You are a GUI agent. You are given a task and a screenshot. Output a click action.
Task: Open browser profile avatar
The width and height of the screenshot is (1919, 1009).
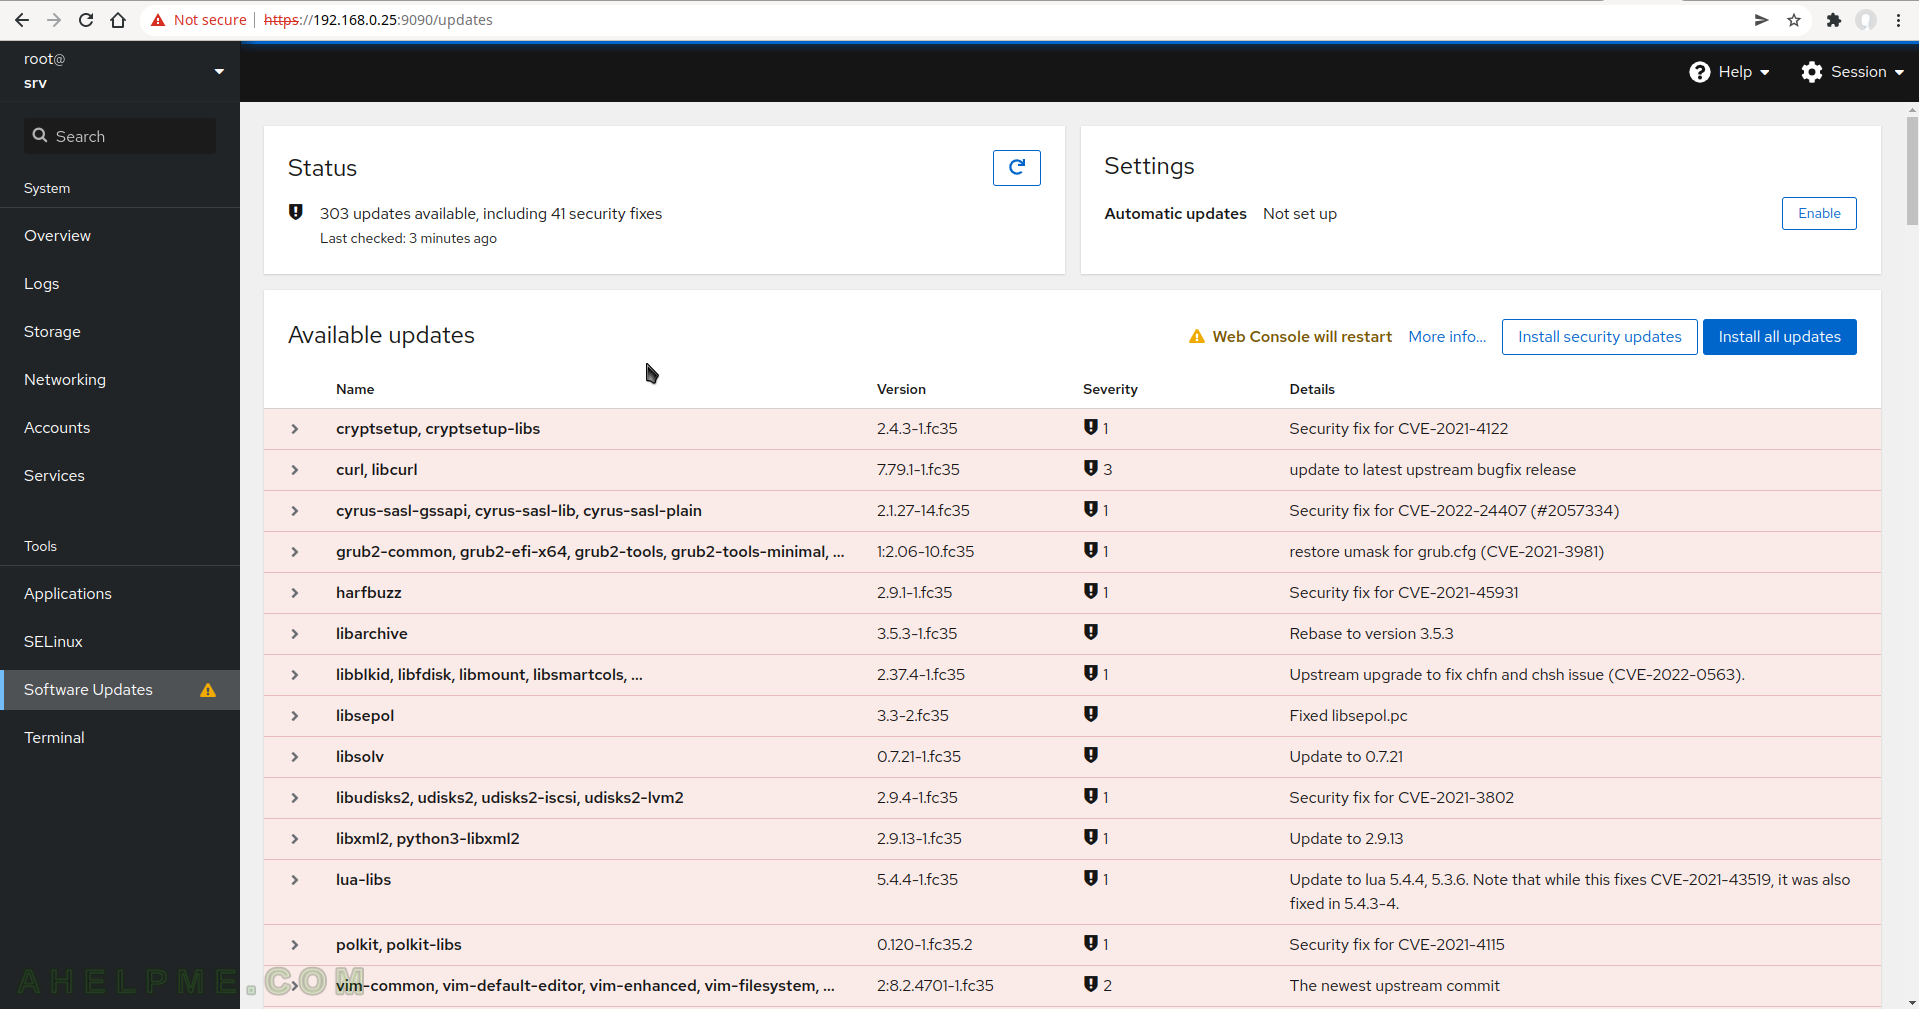point(1866,20)
